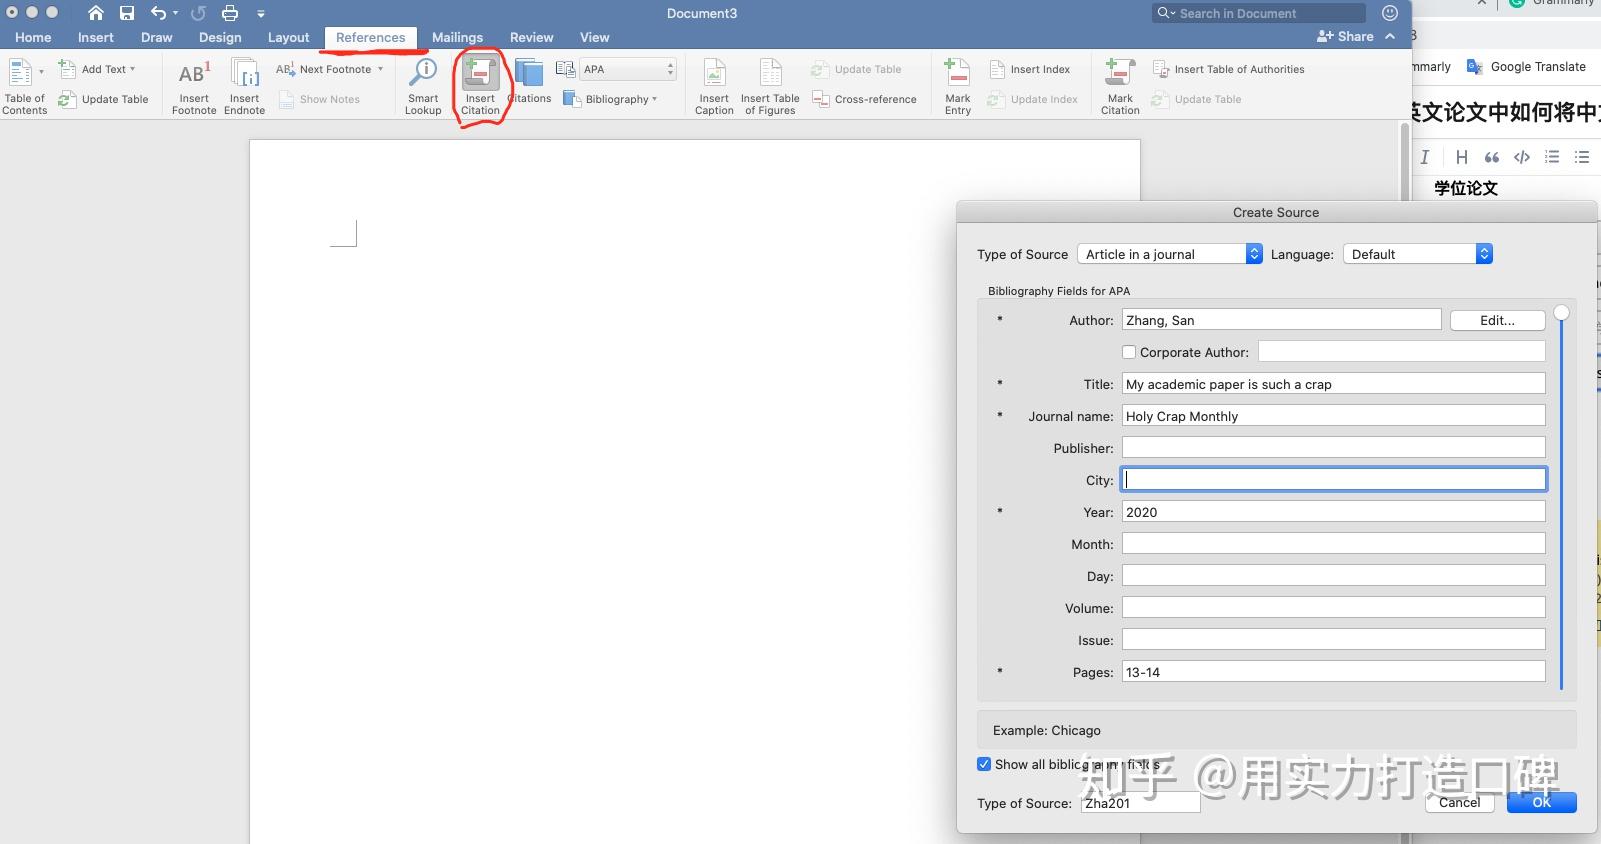Click the Share button
The width and height of the screenshot is (1601, 844).
coord(1345,36)
